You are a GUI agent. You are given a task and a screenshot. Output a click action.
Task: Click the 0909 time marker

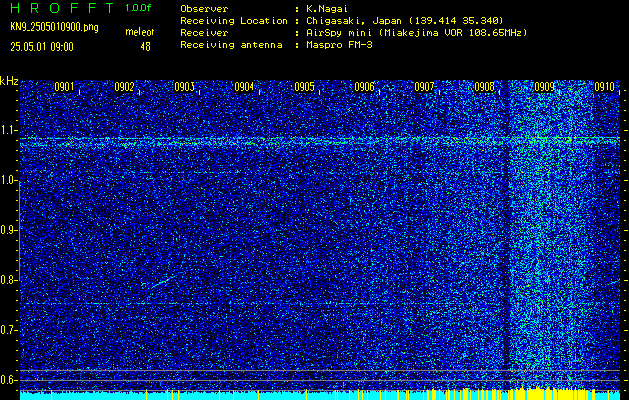[x=544, y=87]
